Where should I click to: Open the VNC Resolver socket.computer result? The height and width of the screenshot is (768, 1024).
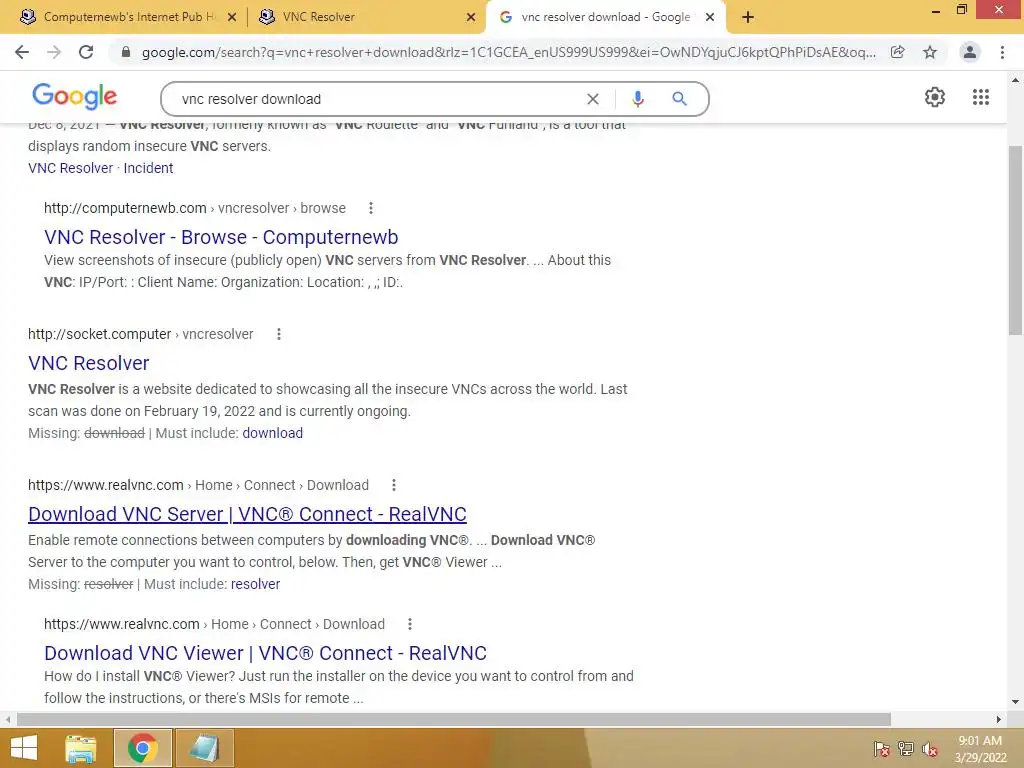[89, 363]
